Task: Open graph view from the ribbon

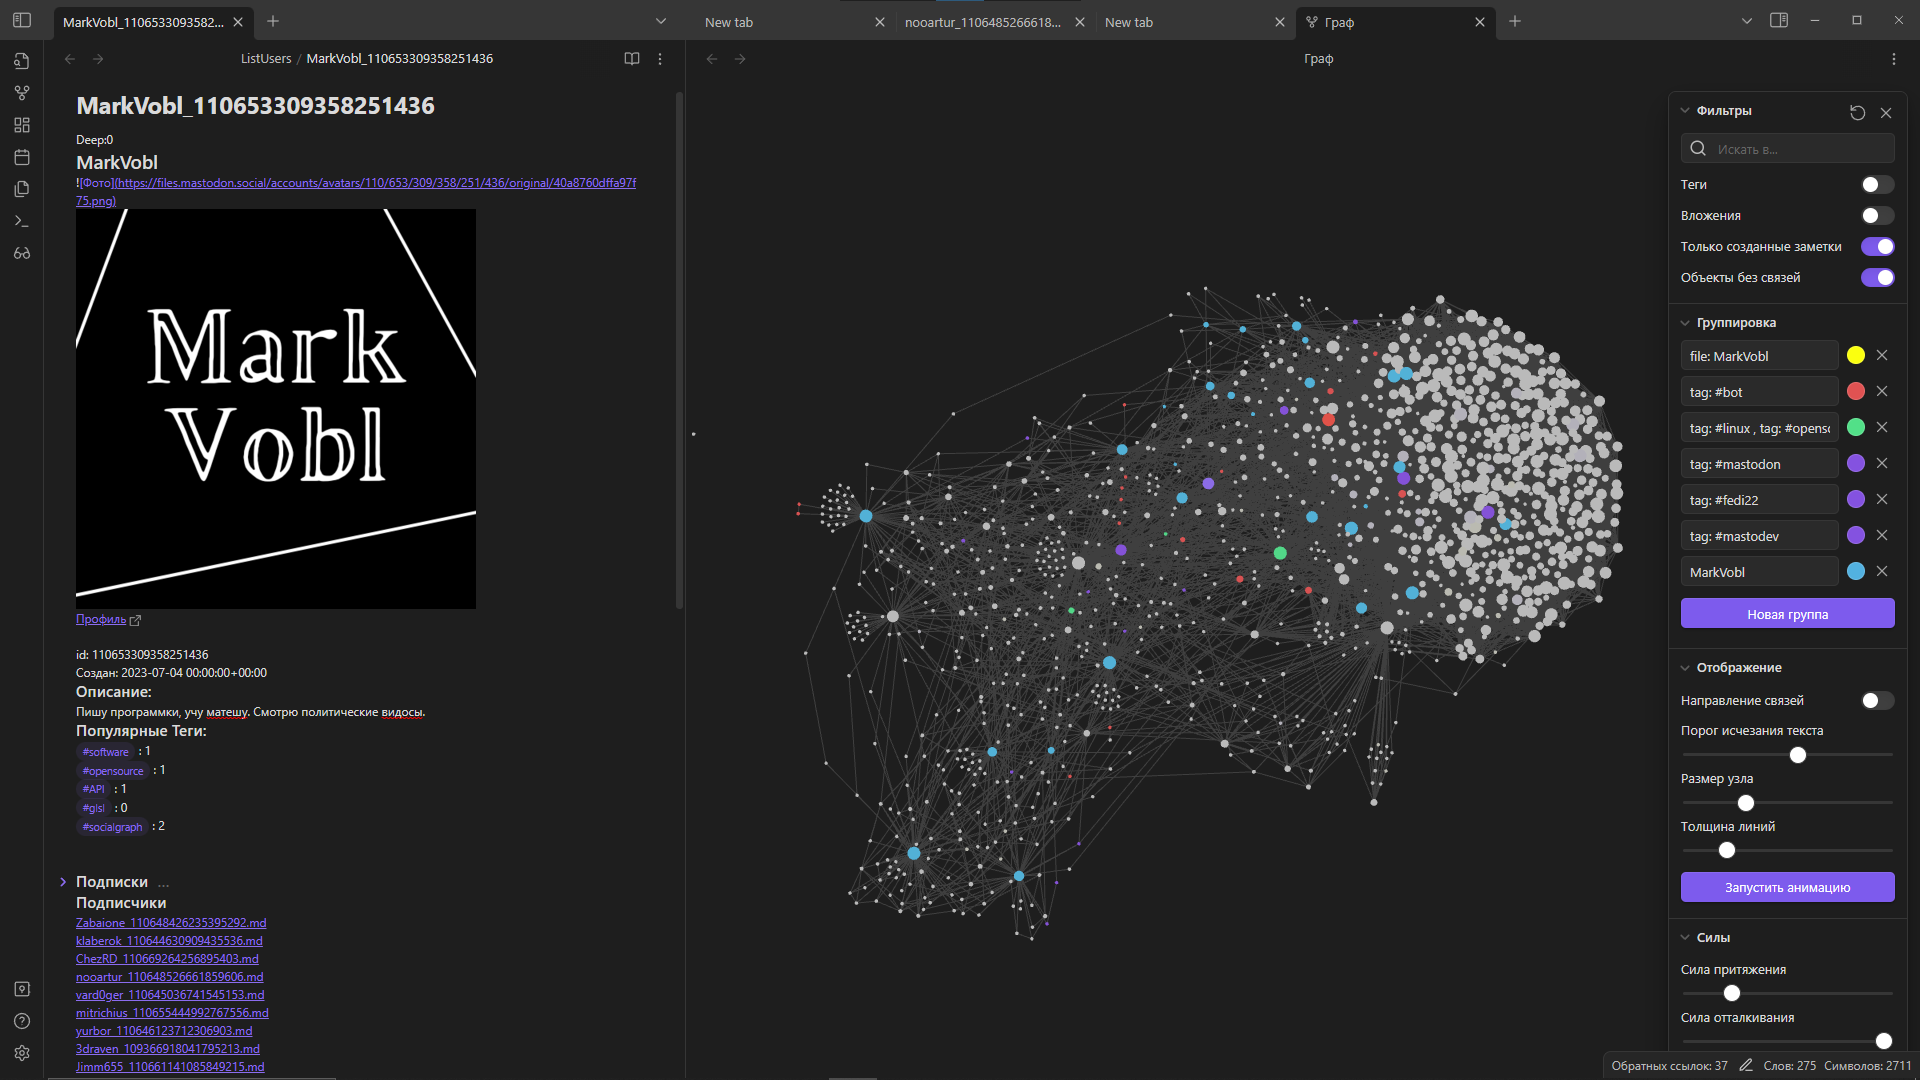Action: [22, 93]
